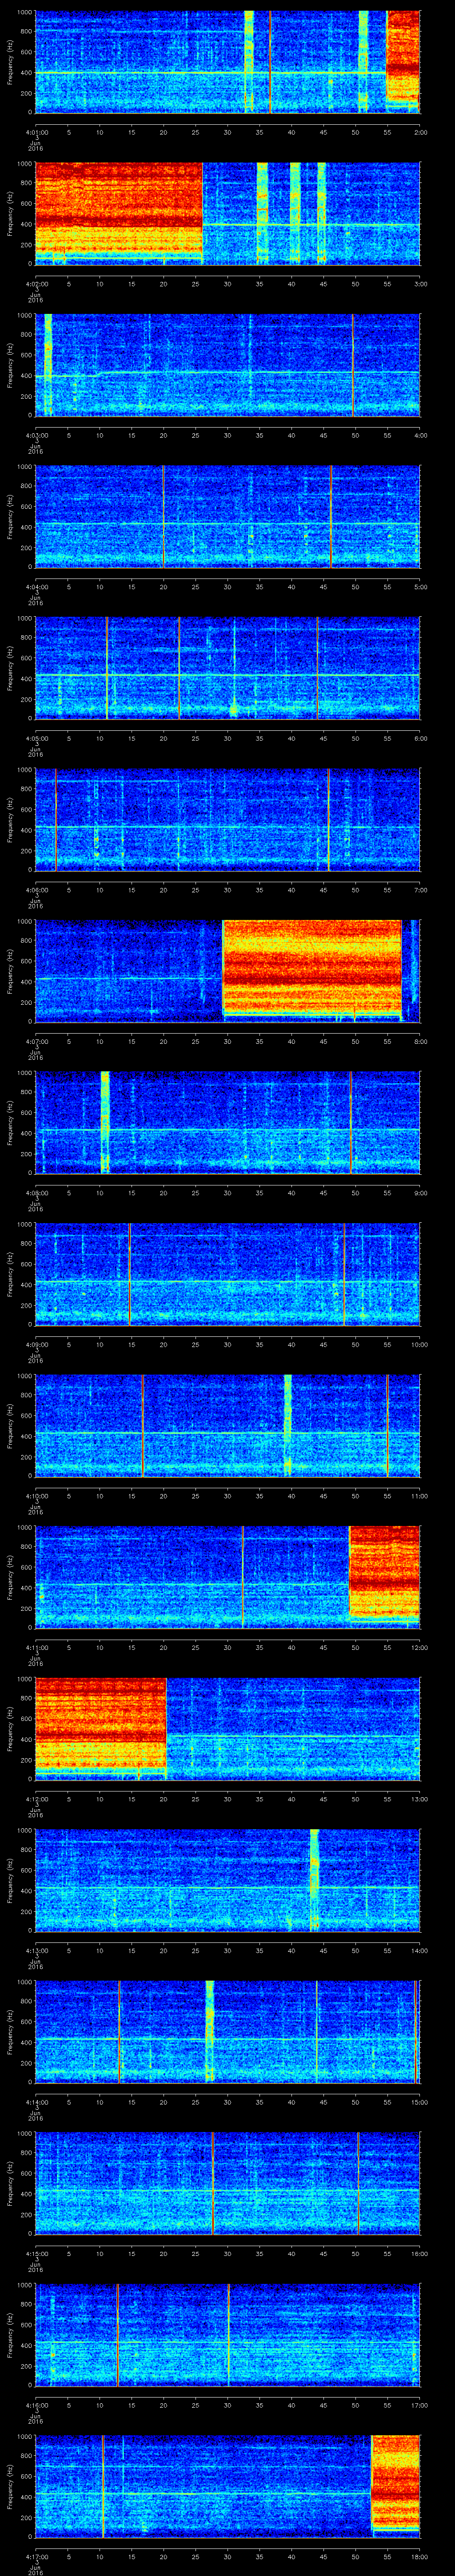This screenshot has width=455, height=2576.
Task: Click the '4:10:00' start time label
Action: pos(36,1496)
